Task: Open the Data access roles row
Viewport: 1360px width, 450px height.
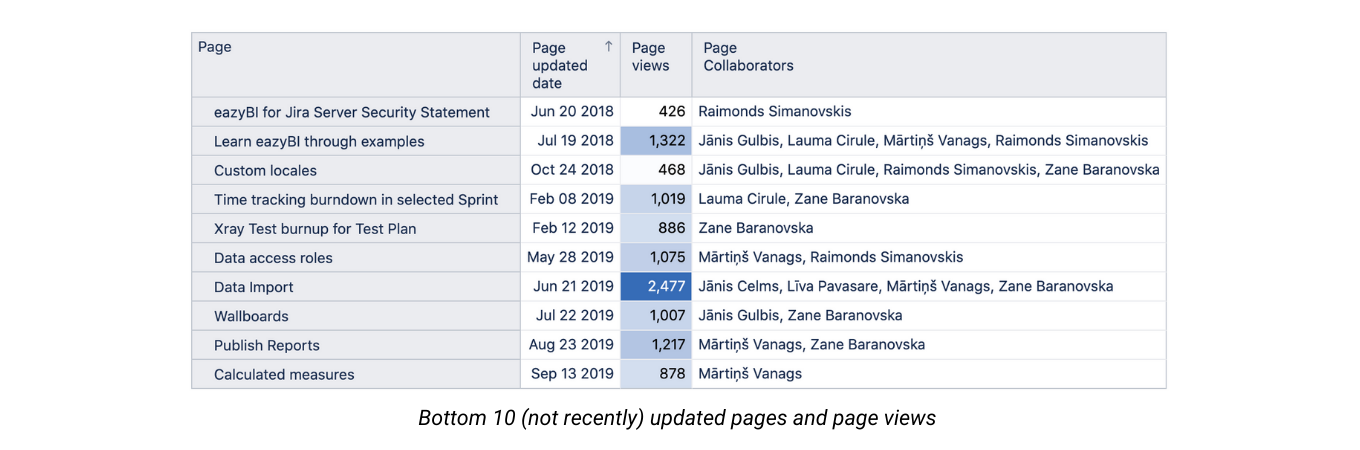Action: (x=273, y=257)
